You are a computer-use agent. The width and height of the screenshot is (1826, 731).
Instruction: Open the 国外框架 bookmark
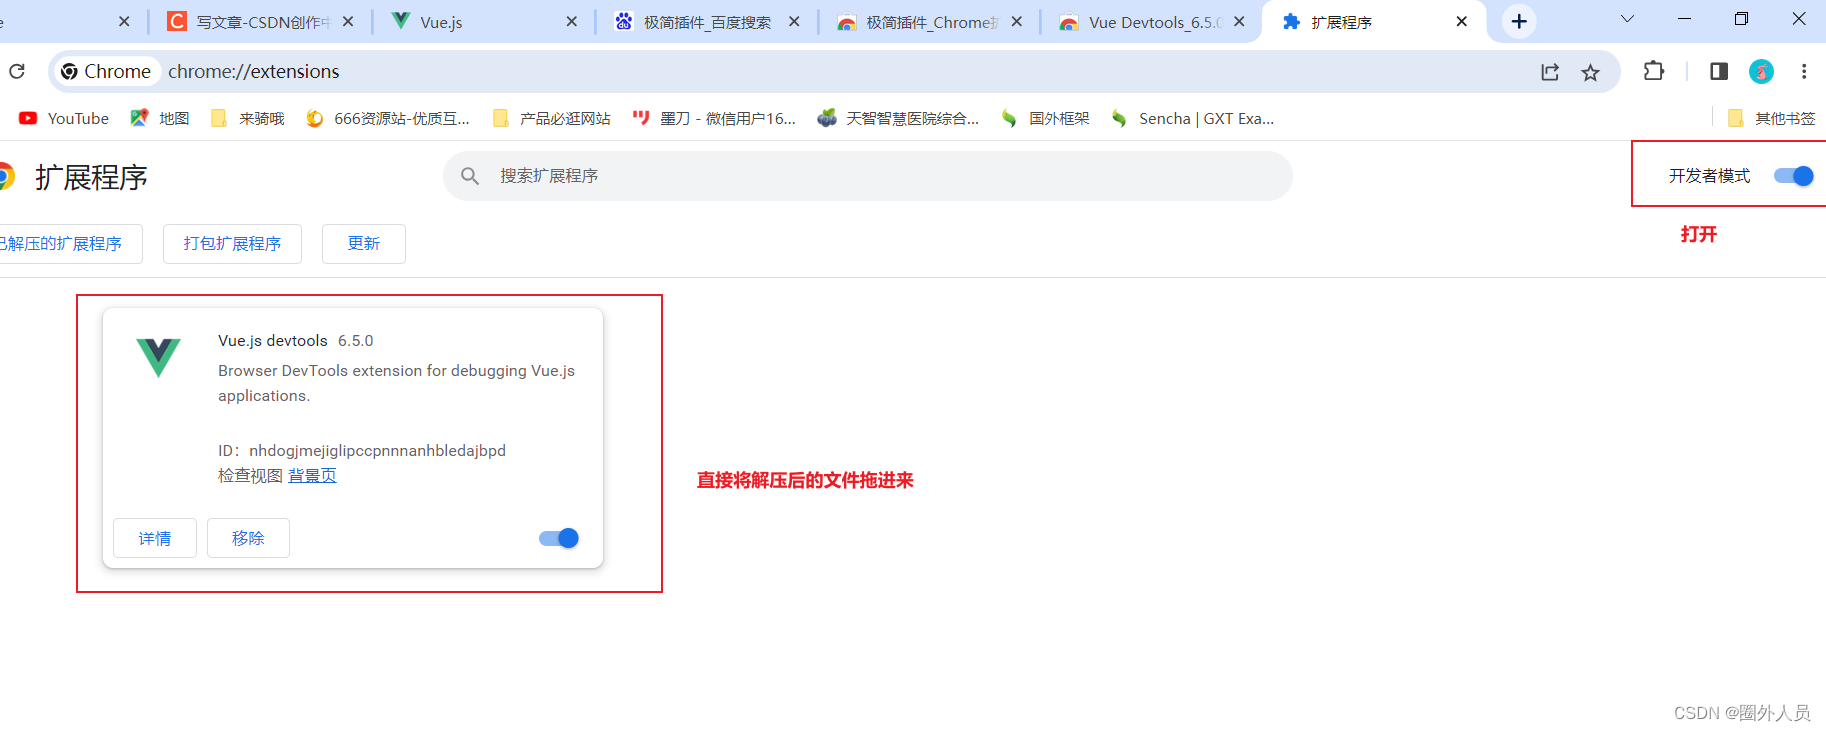coord(1045,118)
